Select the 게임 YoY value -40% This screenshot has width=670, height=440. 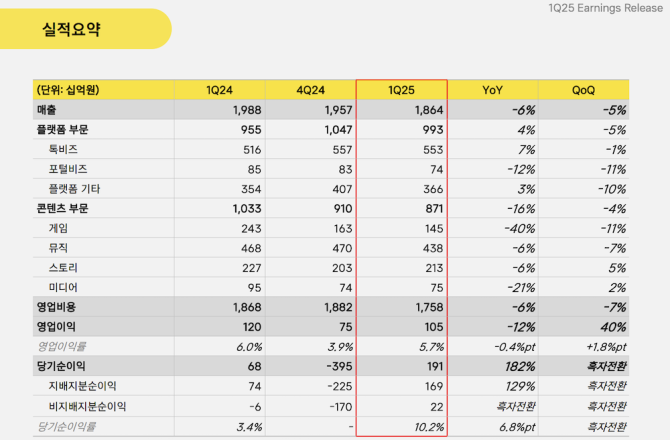[x=520, y=229]
